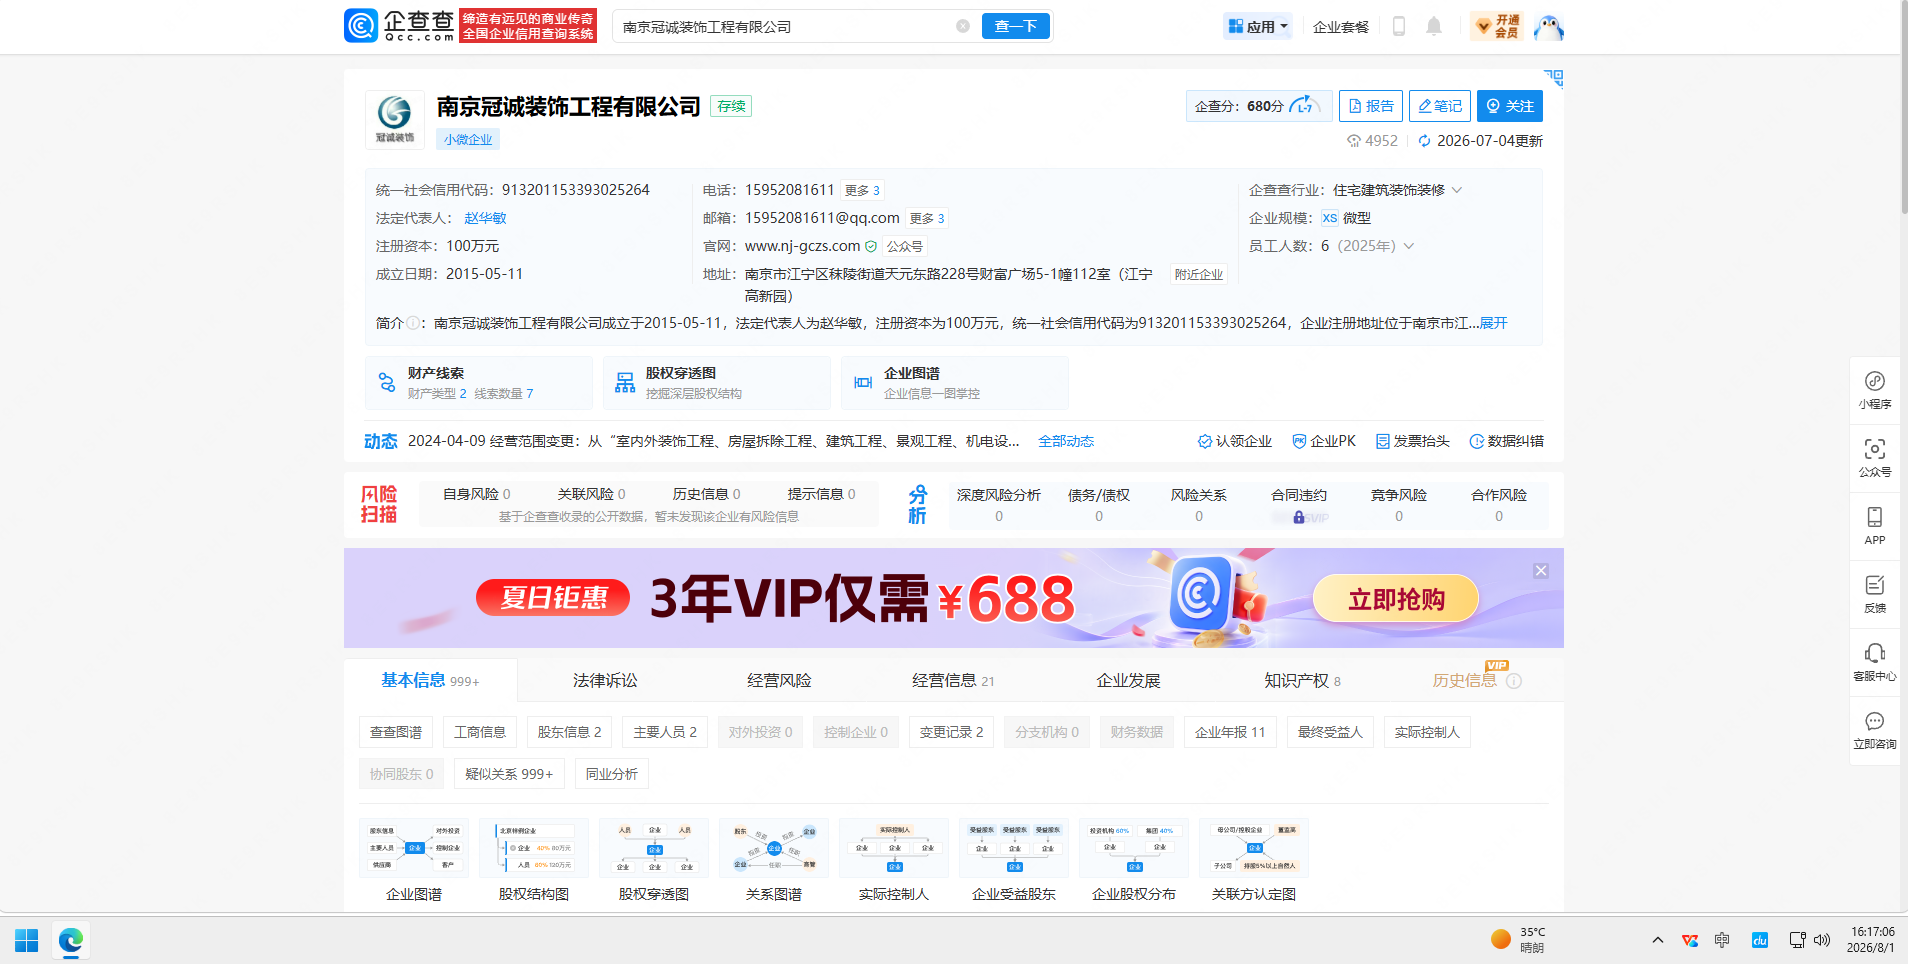Close the VIP promotion banner
This screenshot has width=1908, height=964.
click(1541, 571)
